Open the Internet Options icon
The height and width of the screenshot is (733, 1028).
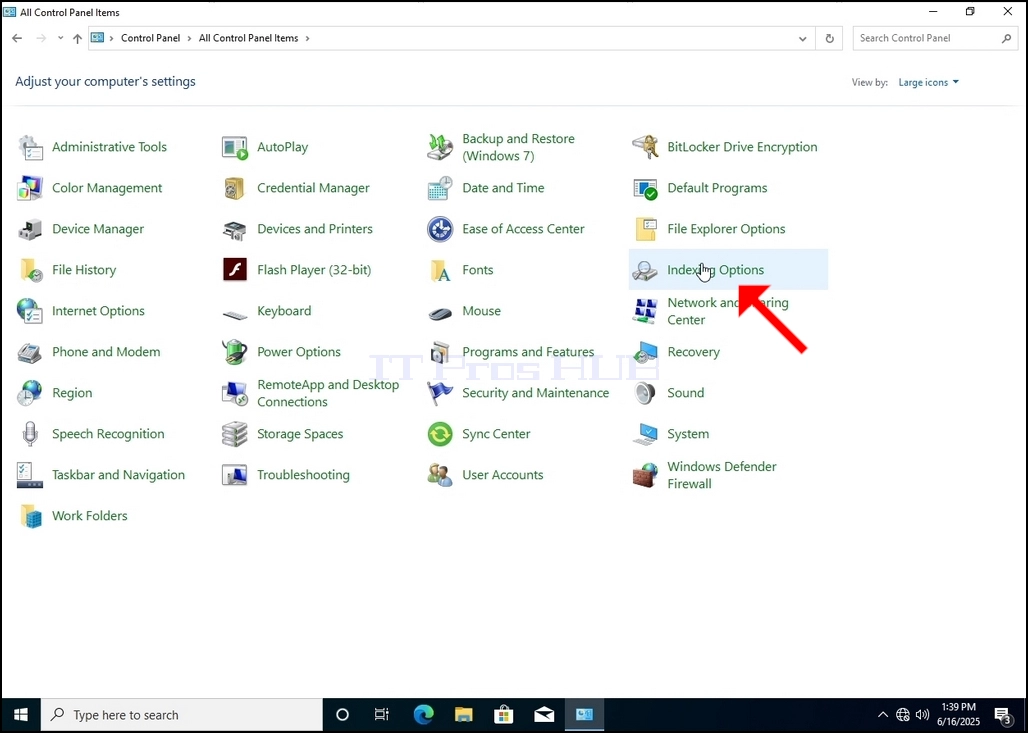(x=30, y=311)
